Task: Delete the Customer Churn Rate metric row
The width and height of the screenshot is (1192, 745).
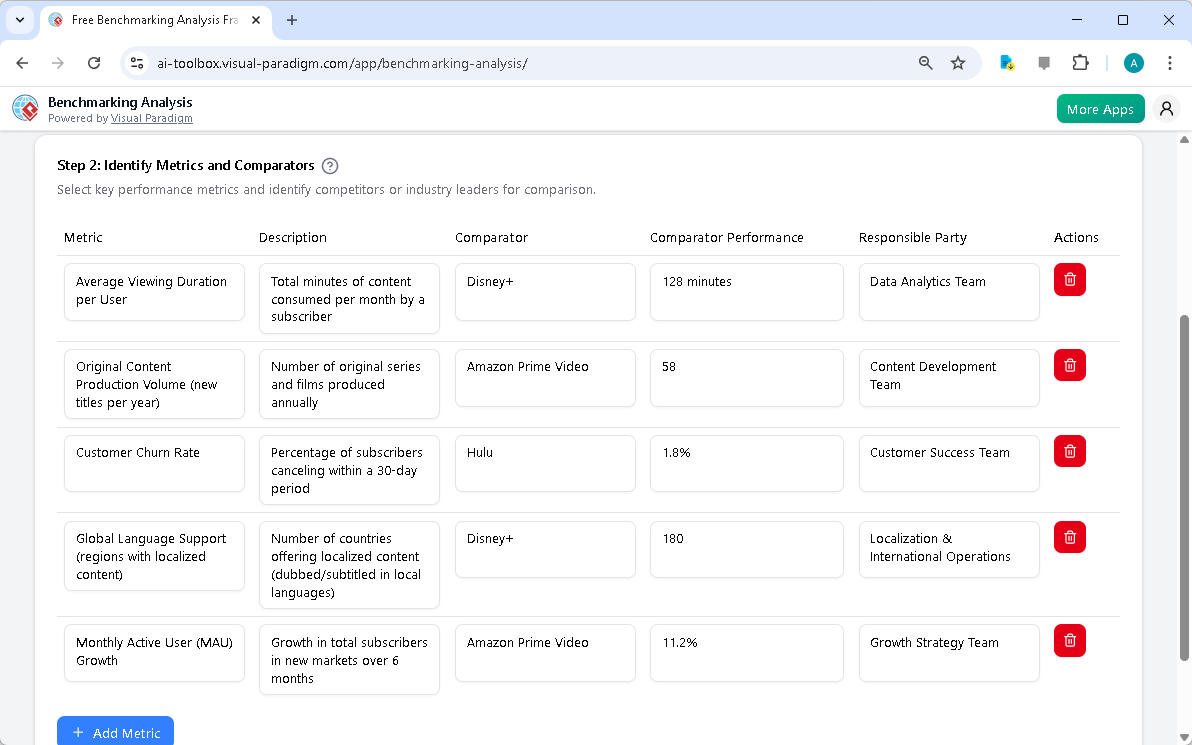Action: click(1069, 451)
